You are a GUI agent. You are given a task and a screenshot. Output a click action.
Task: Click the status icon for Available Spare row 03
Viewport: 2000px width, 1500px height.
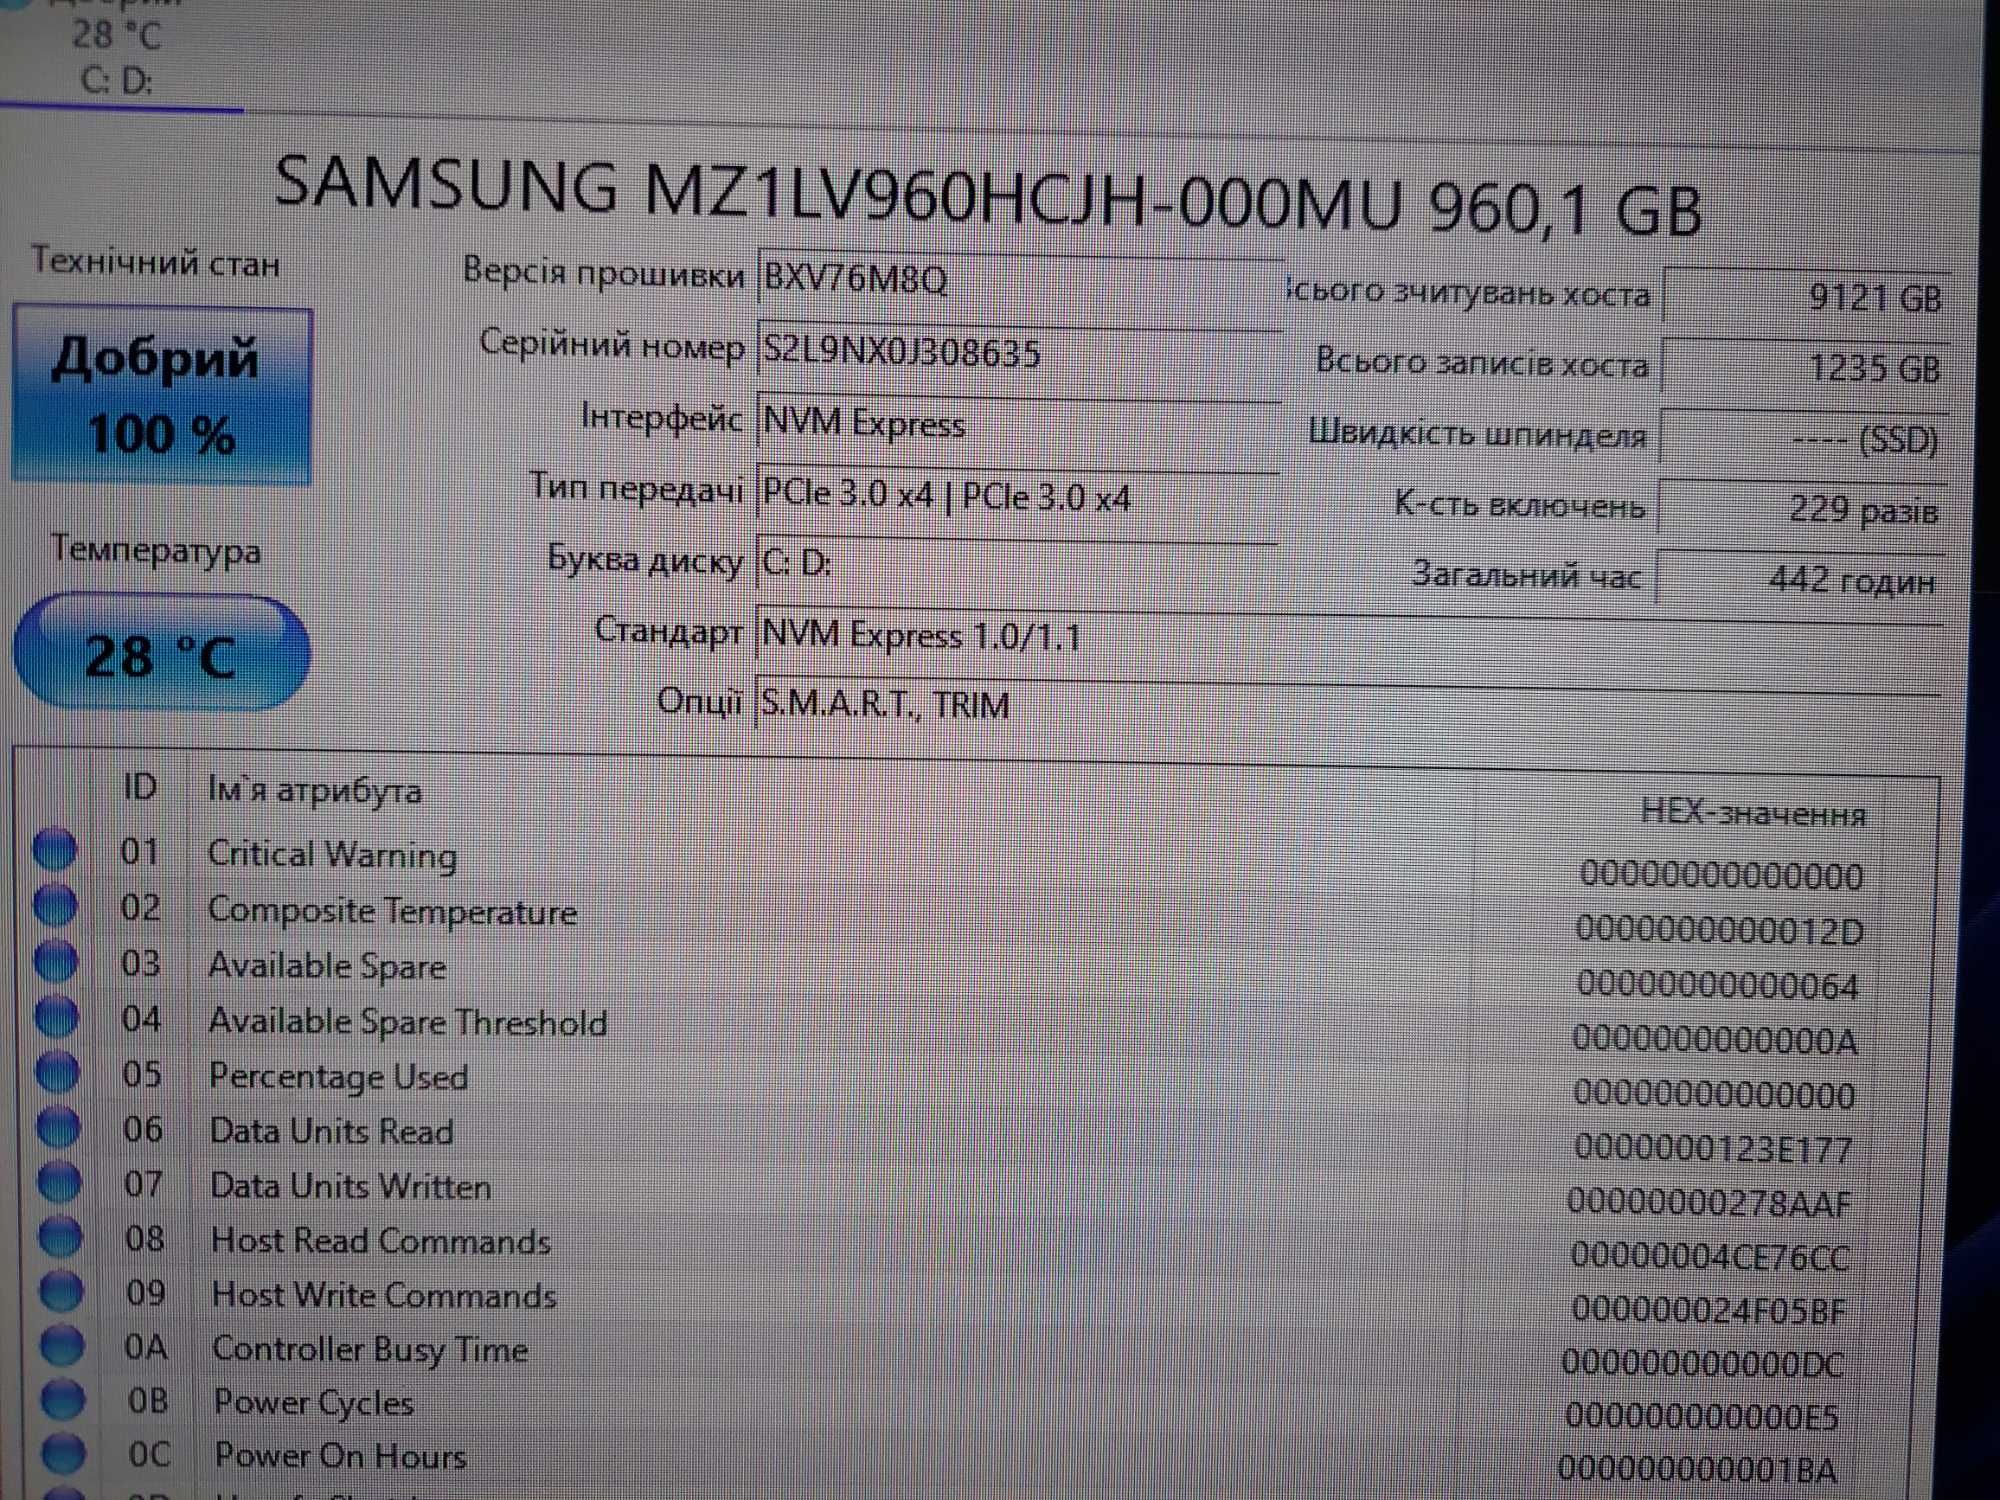click(x=56, y=961)
